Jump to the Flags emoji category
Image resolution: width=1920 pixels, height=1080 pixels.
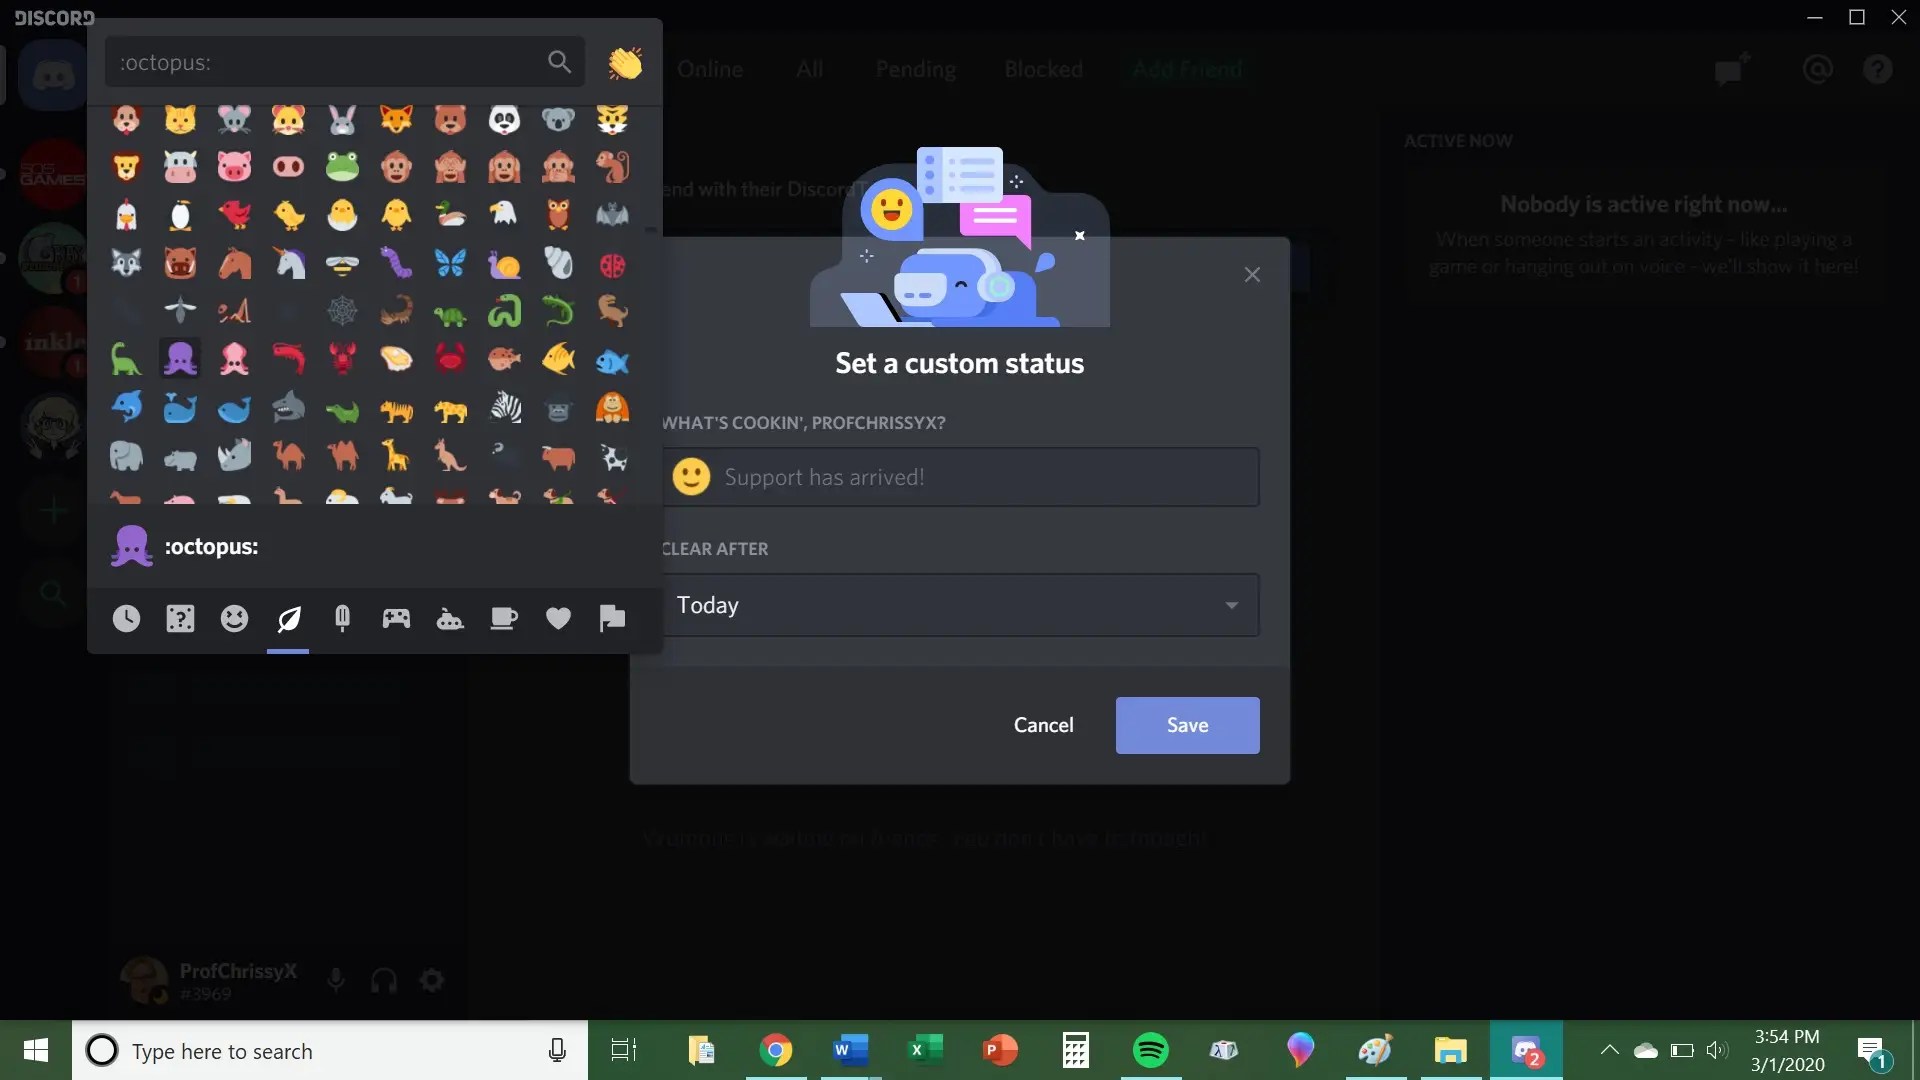coord(612,618)
